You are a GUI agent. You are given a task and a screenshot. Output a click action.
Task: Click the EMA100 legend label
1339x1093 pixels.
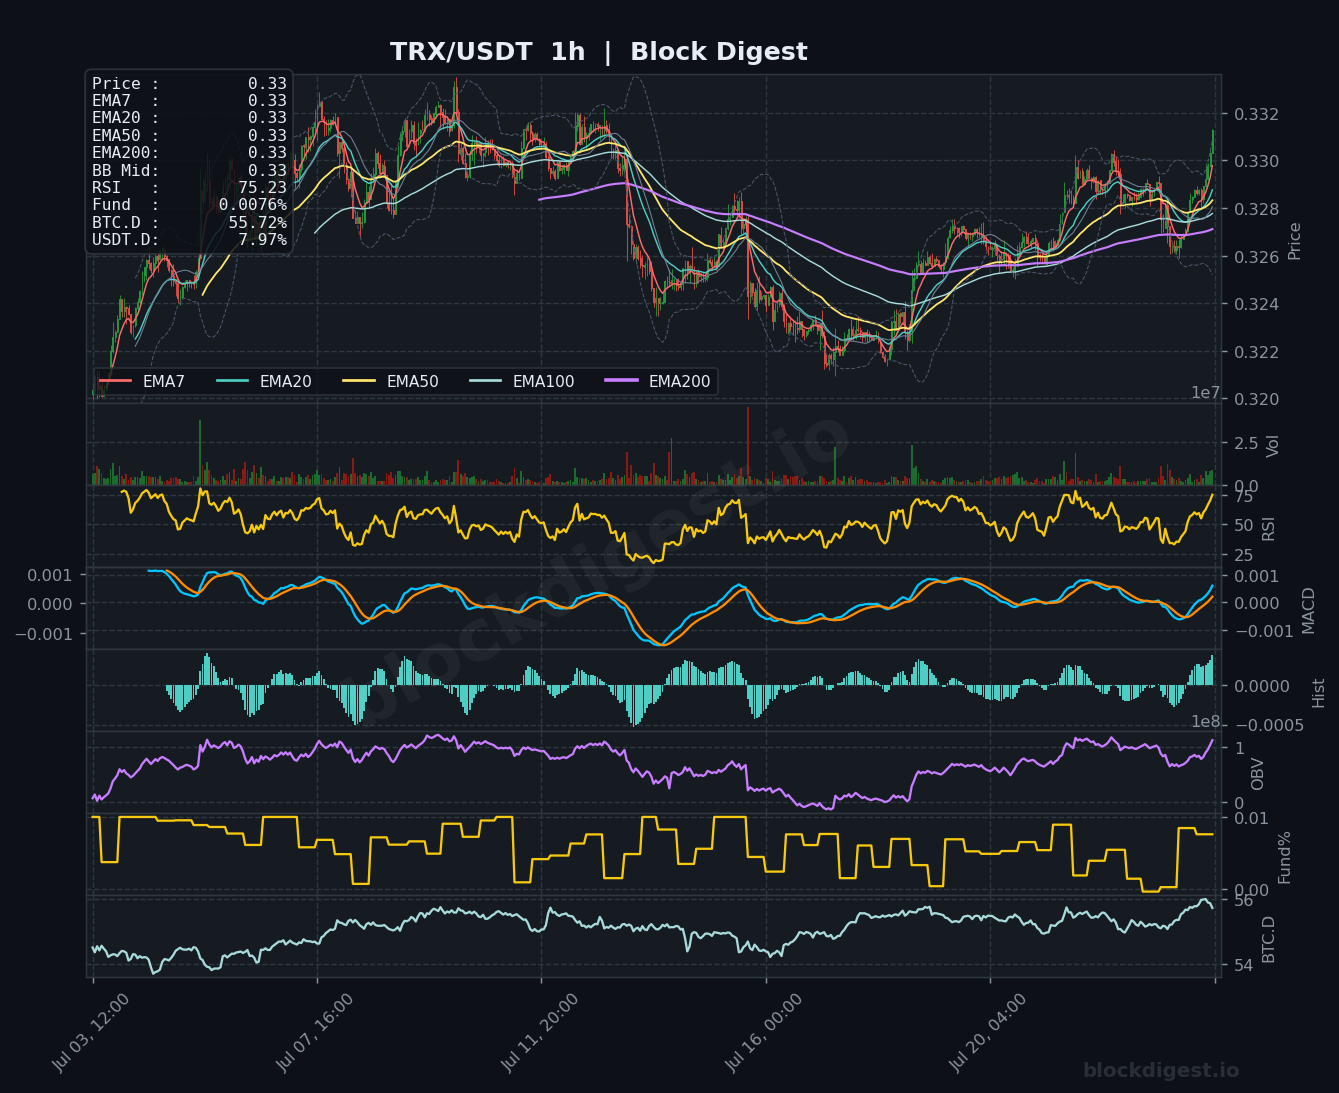point(543,382)
